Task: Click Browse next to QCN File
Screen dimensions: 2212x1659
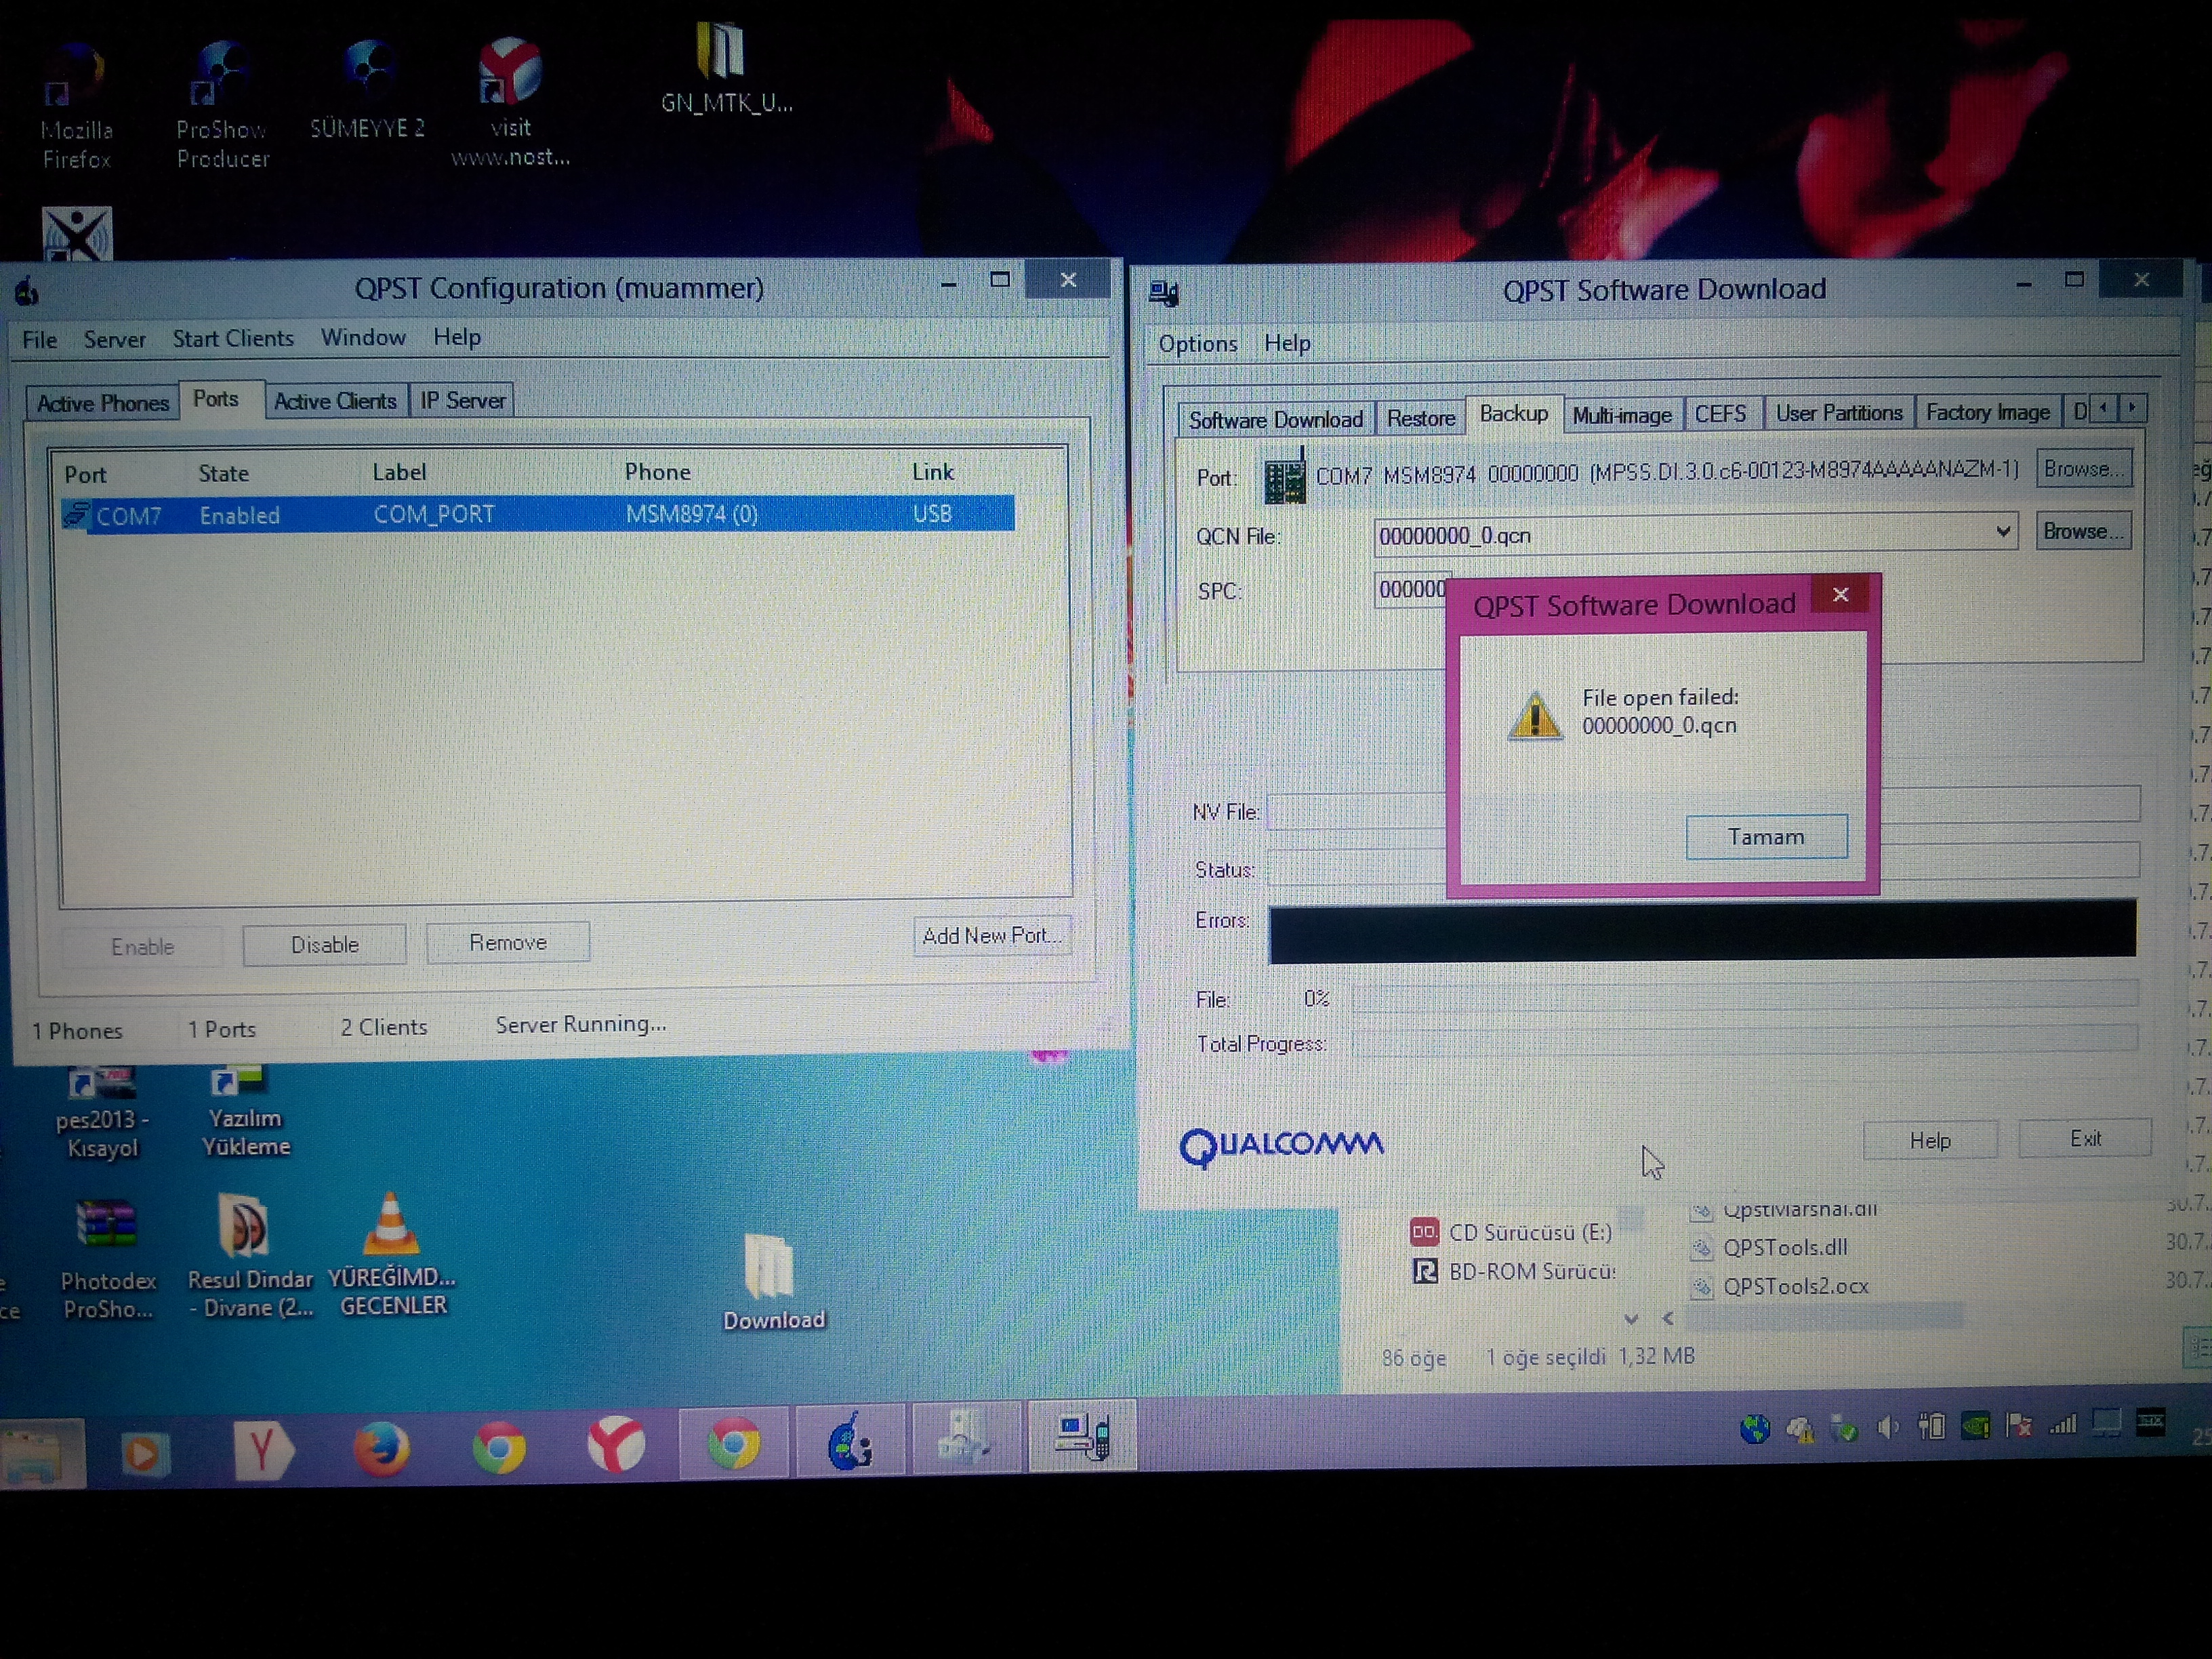Action: [2083, 531]
